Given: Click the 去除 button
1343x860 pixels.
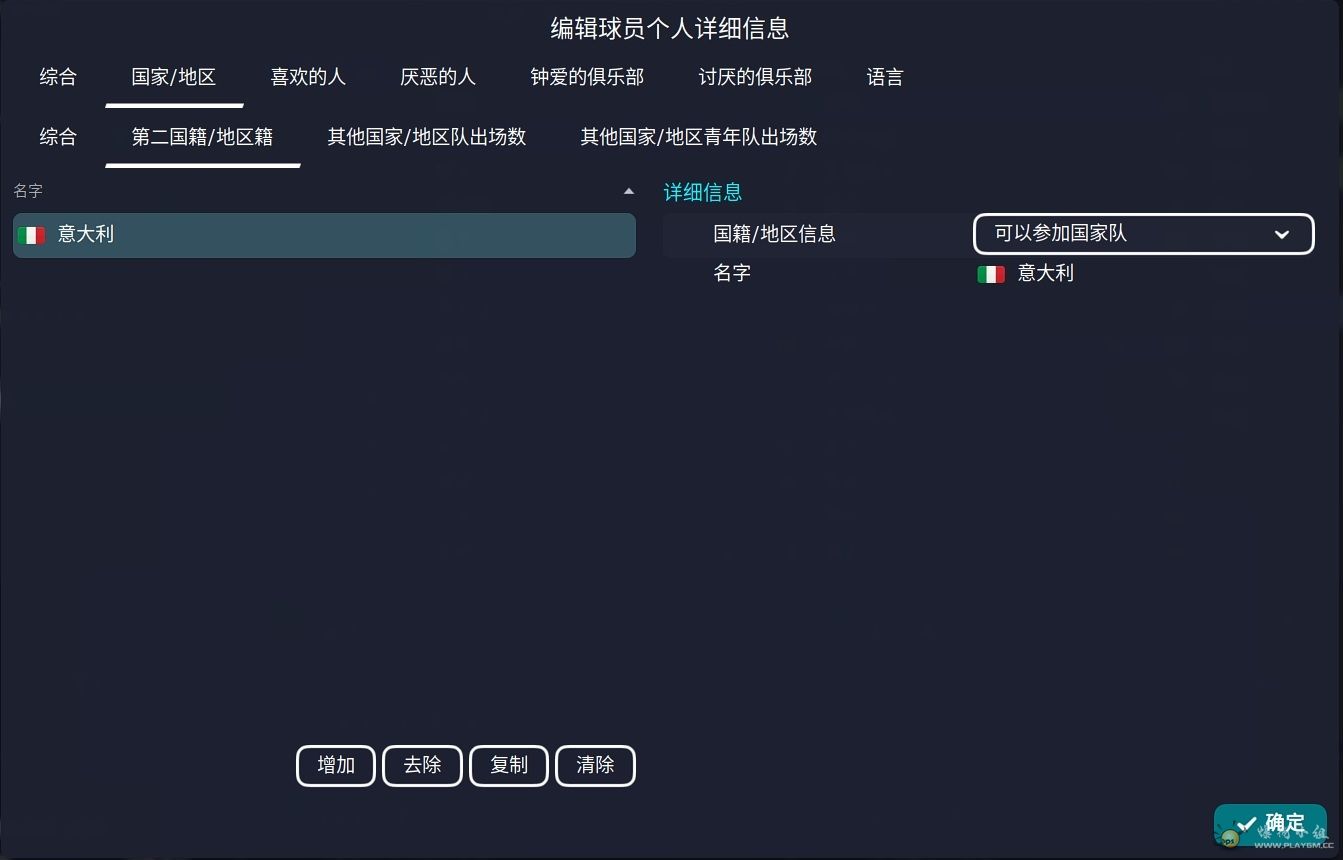Looking at the screenshot, I should click(x=422, y=765).
